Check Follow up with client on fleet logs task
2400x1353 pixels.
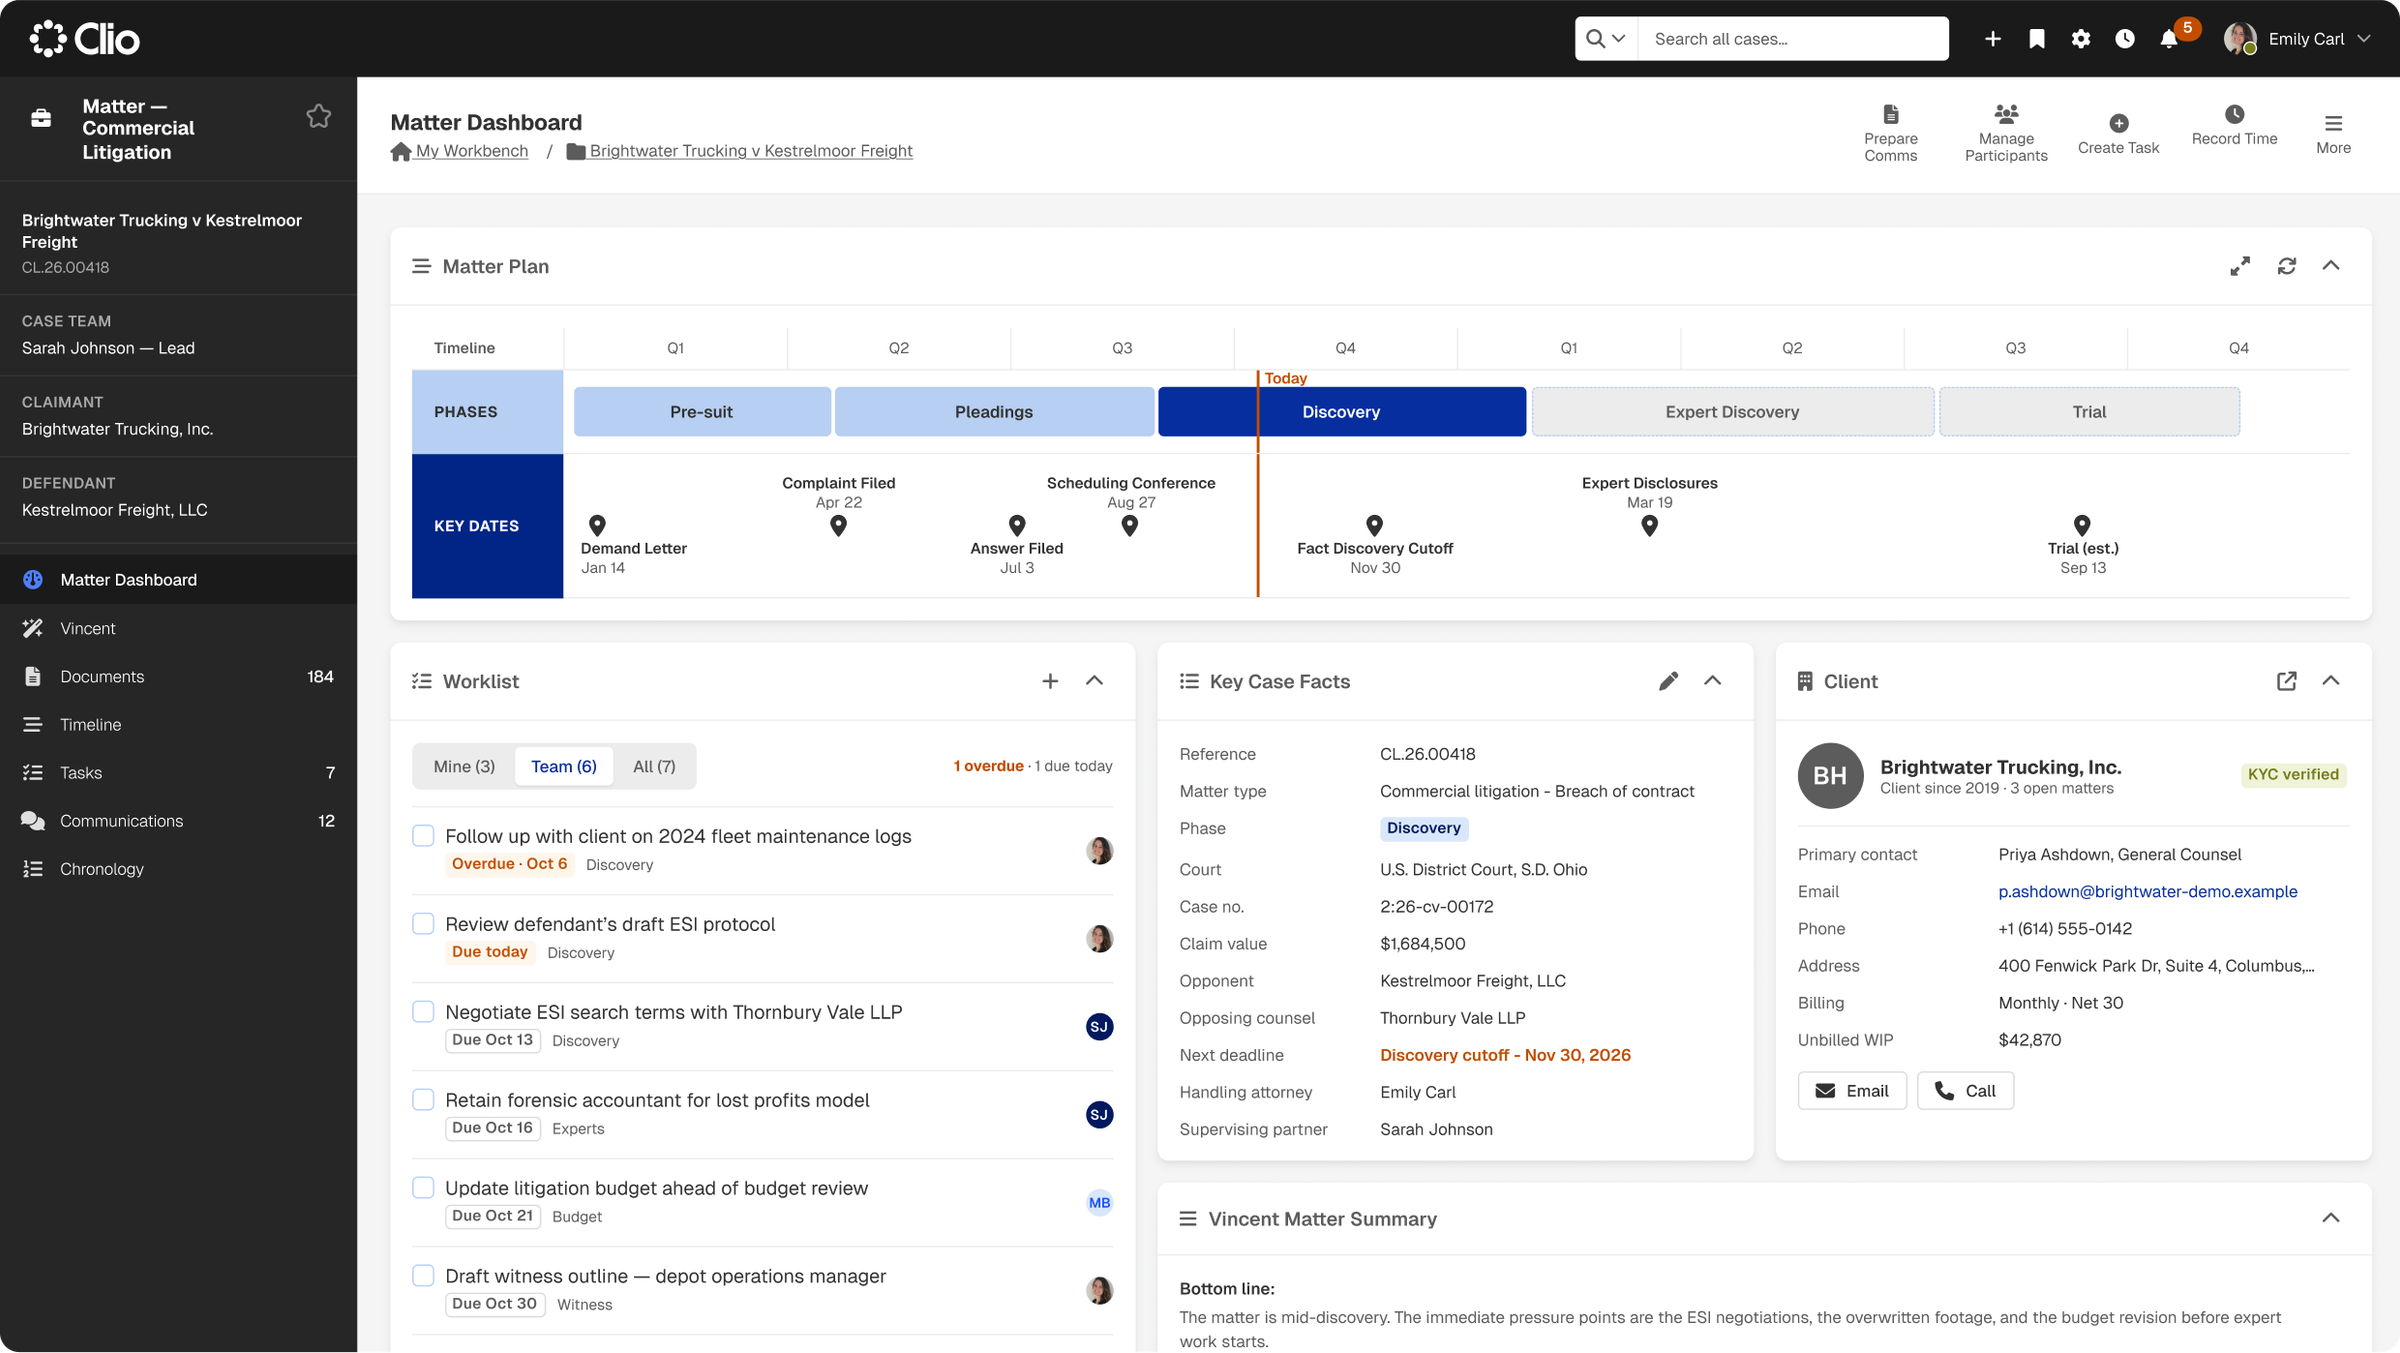(423, 835)
